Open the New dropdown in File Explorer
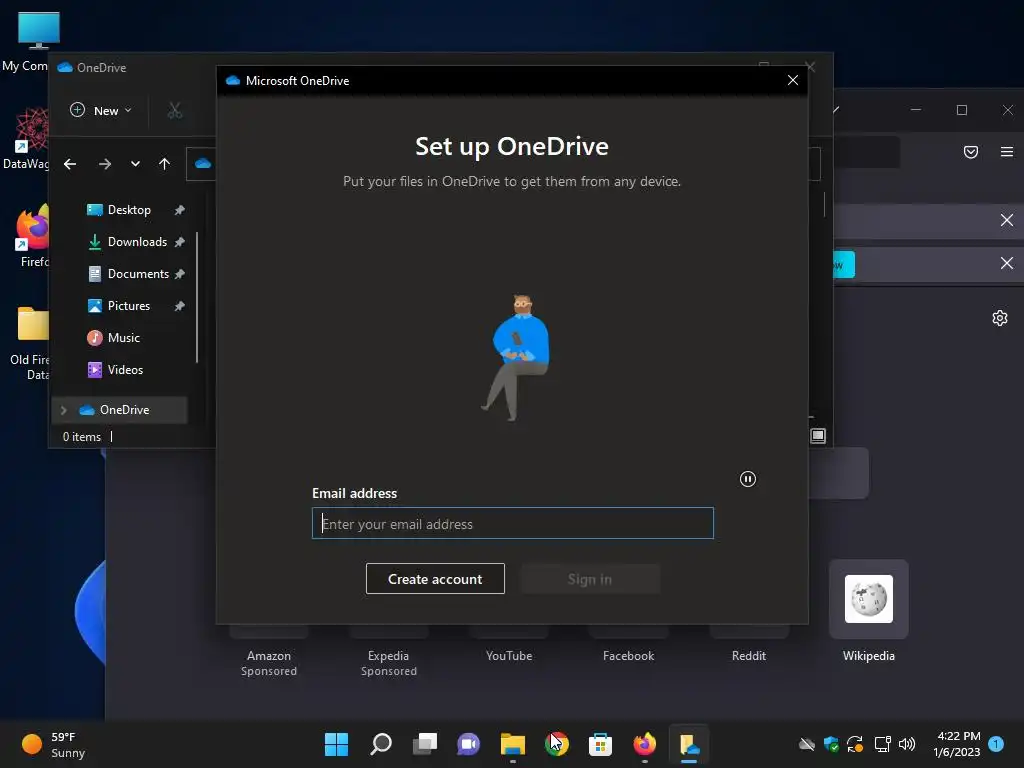The image size is (1024, 768). click(101, 110)
